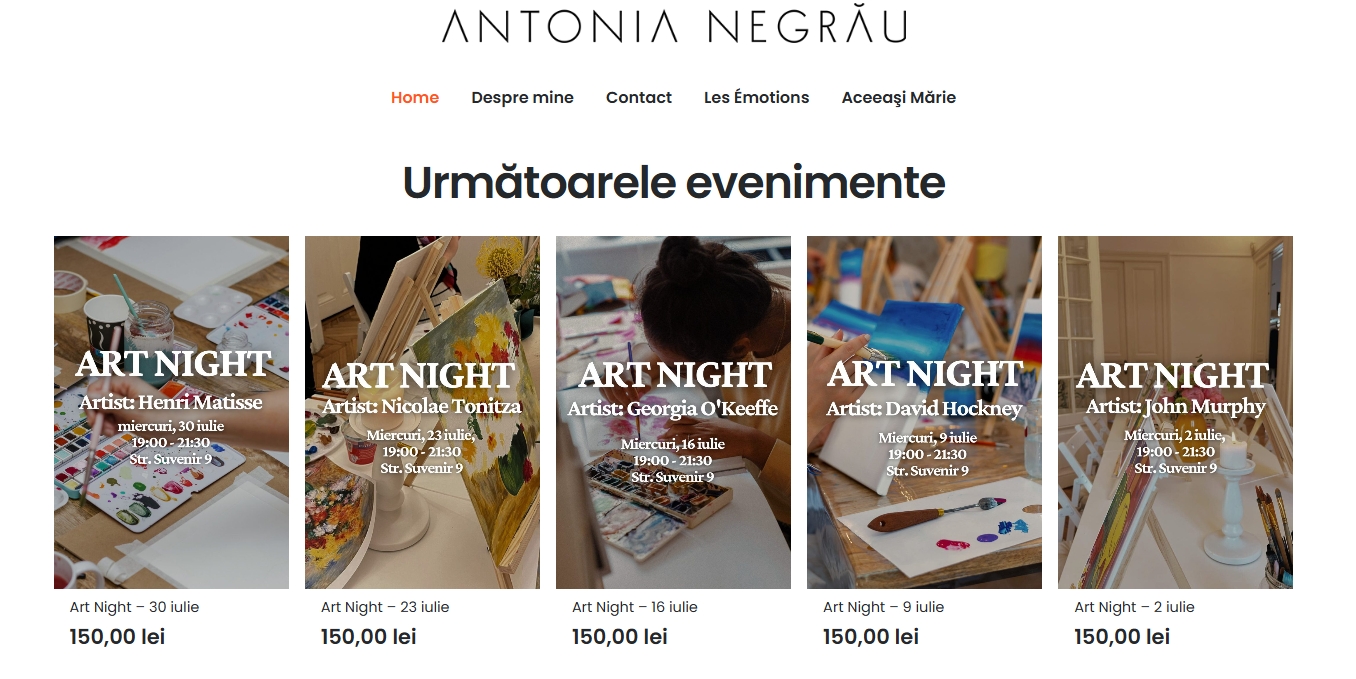Open the Contact page
The height and width of the screenshot is (679, 1356).
639,97
